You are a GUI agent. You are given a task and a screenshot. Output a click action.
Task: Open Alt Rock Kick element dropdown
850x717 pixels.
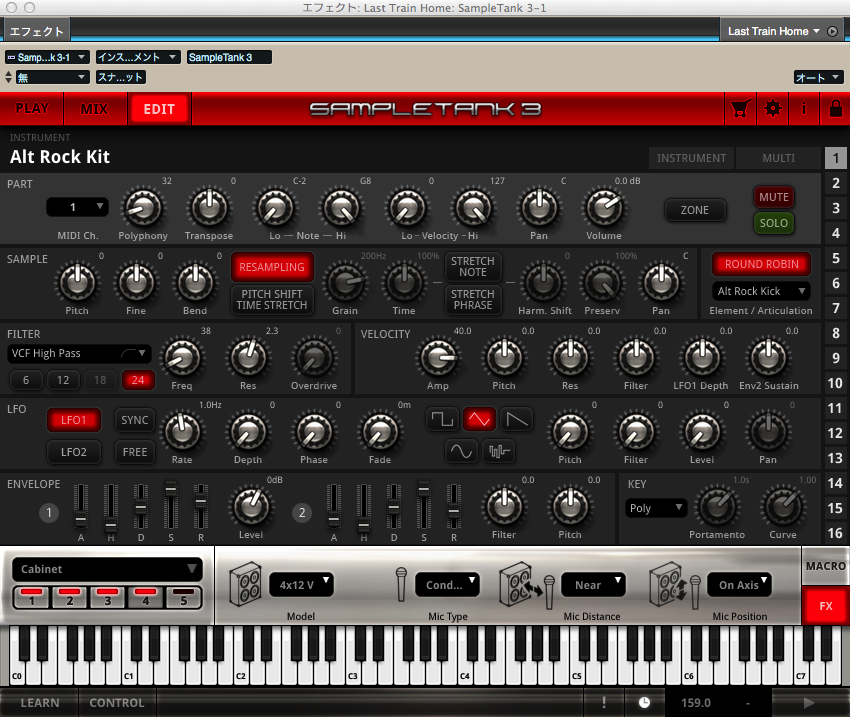click(x=761, y=291)
